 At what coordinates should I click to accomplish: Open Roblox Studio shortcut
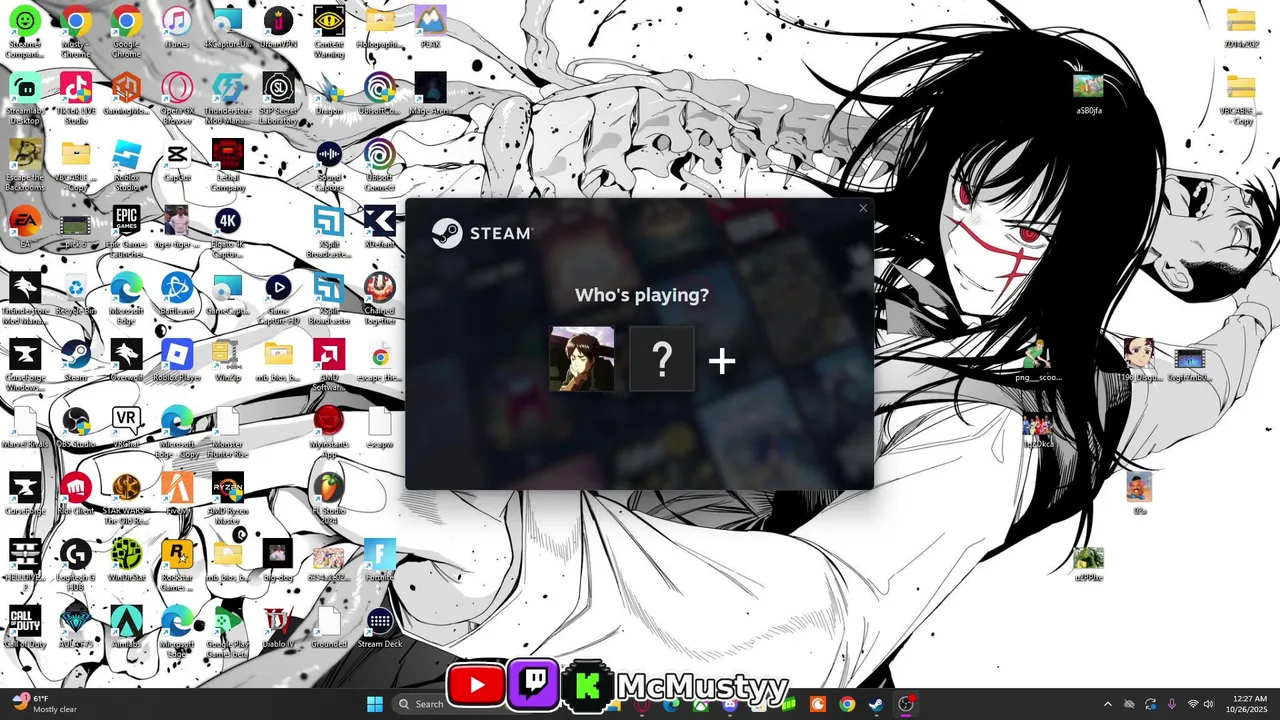click(127, 166)
